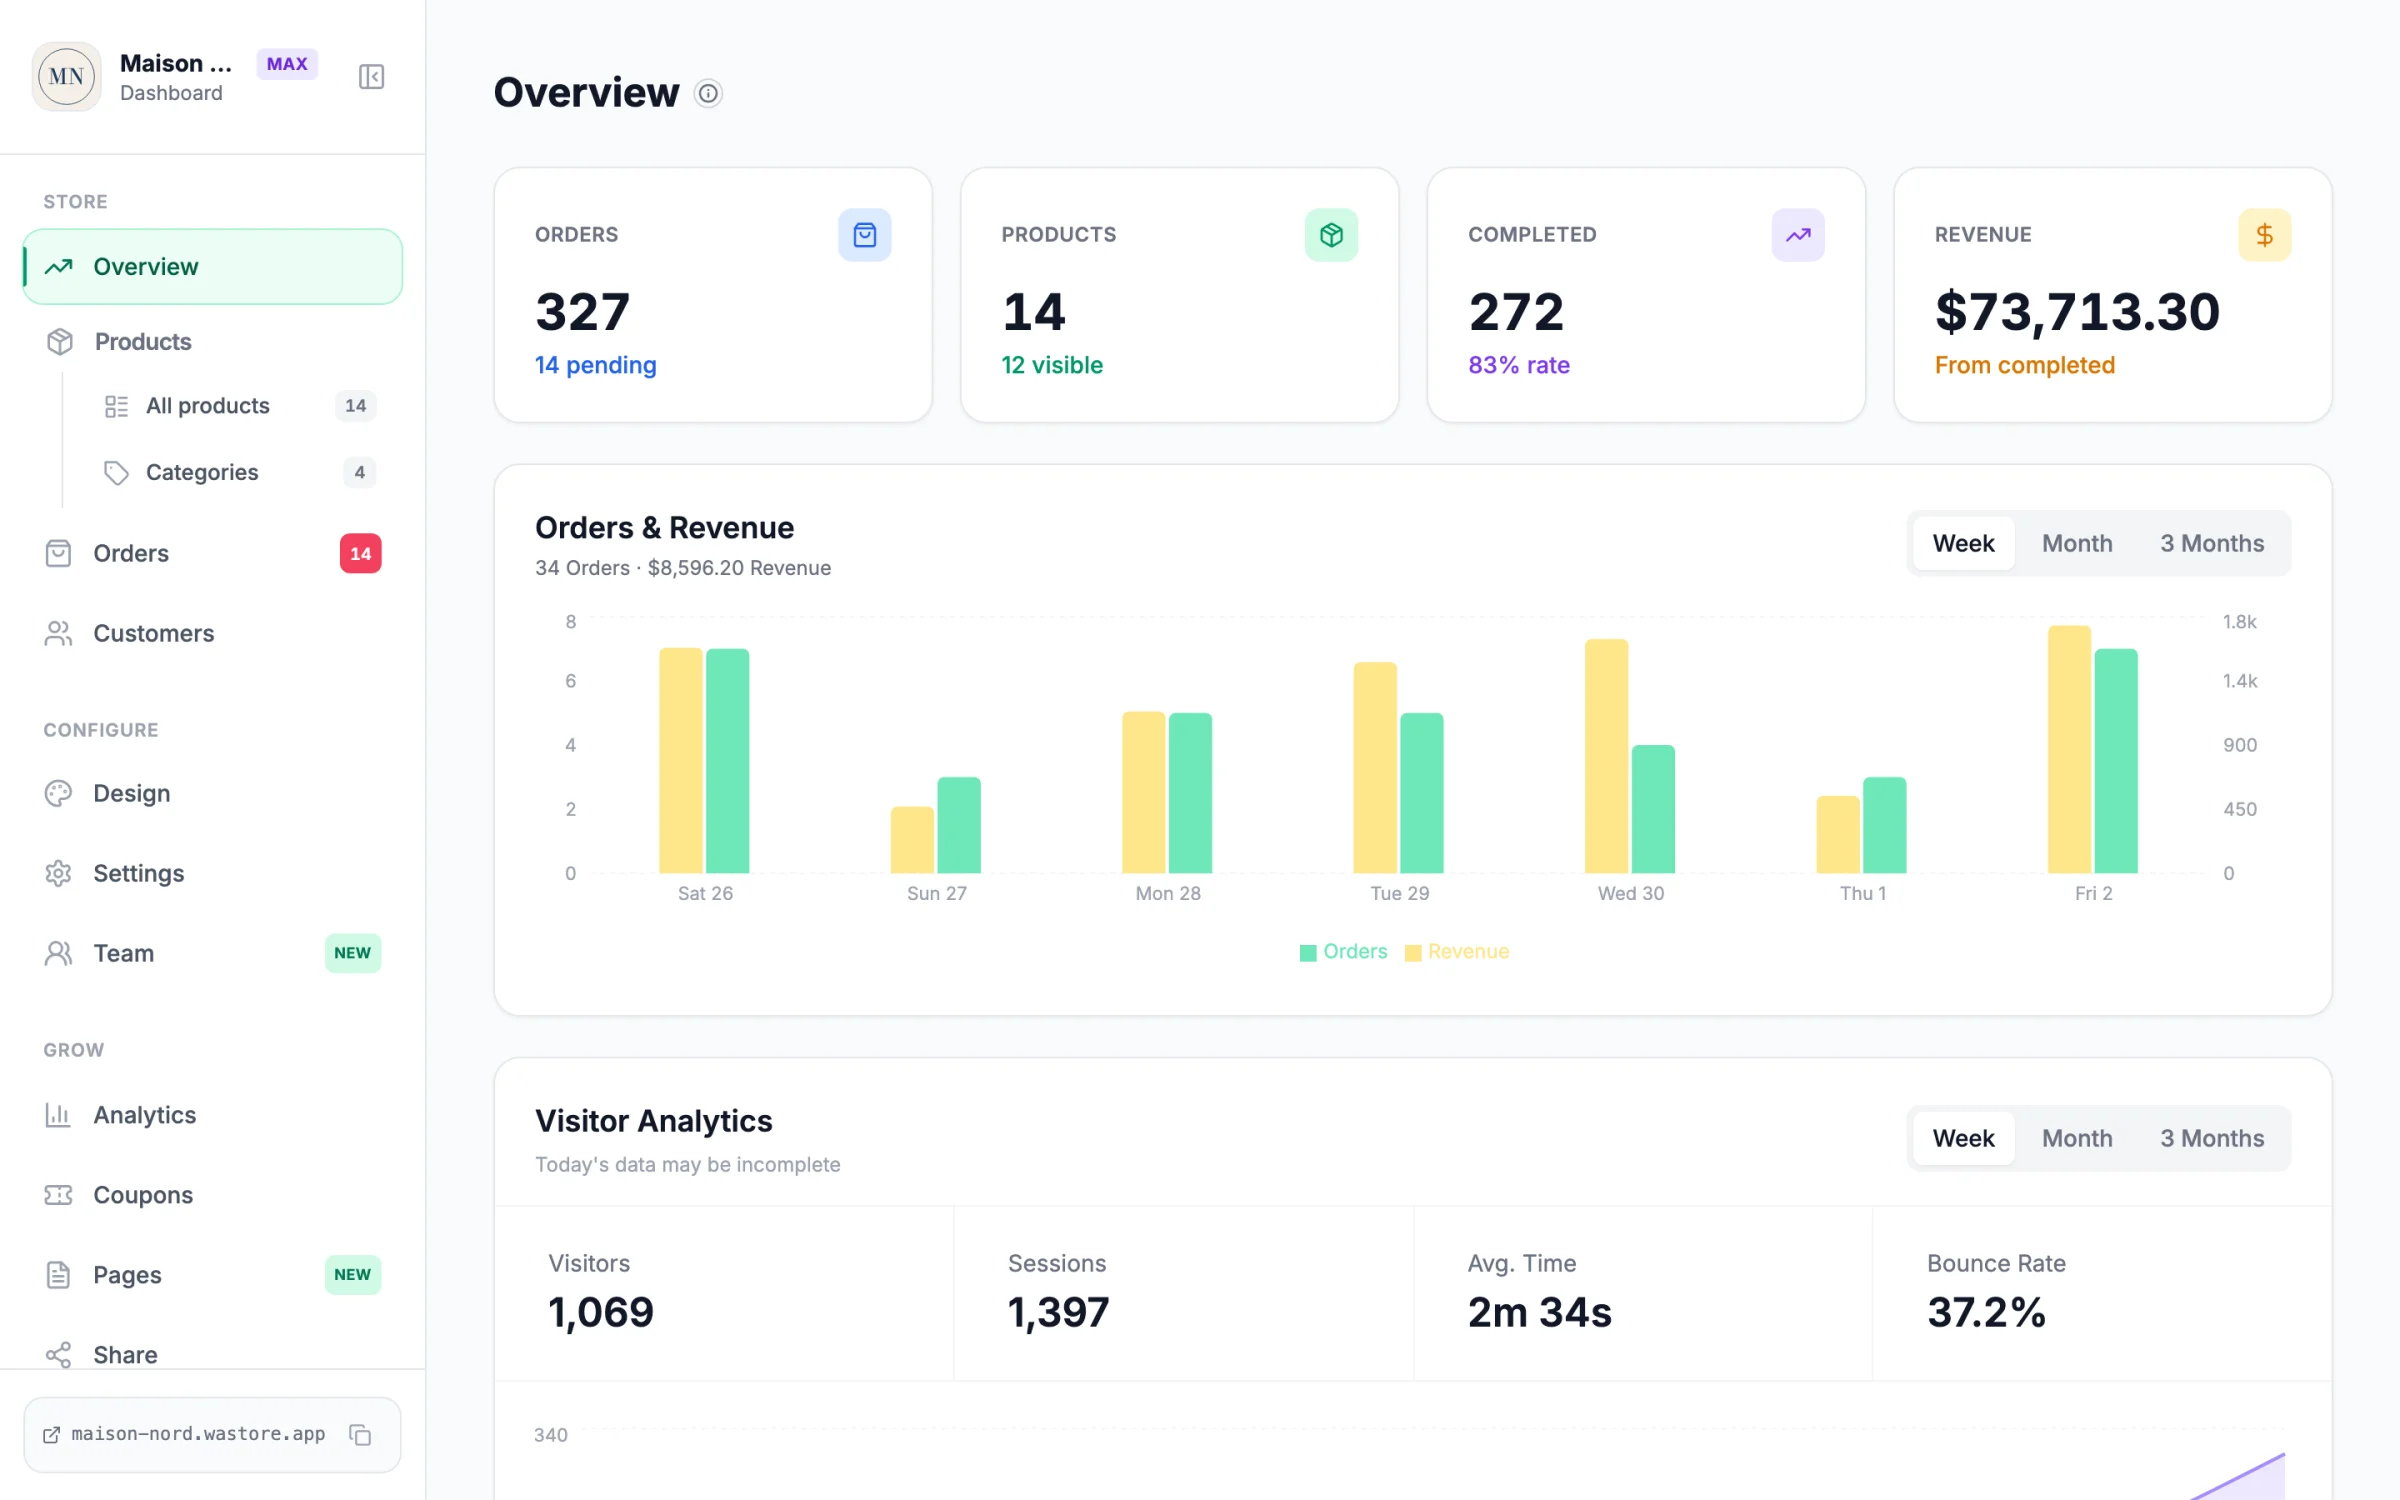
Task: Click the Sat 26 orders bar
Action: 727,761
